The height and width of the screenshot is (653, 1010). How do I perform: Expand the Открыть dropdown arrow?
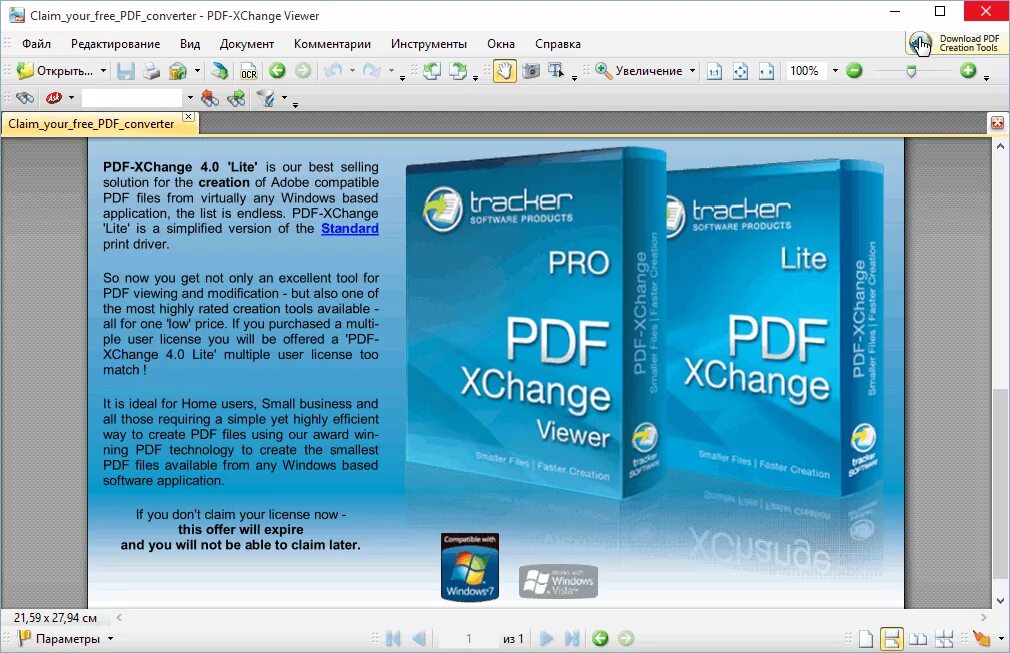[103, 71]
